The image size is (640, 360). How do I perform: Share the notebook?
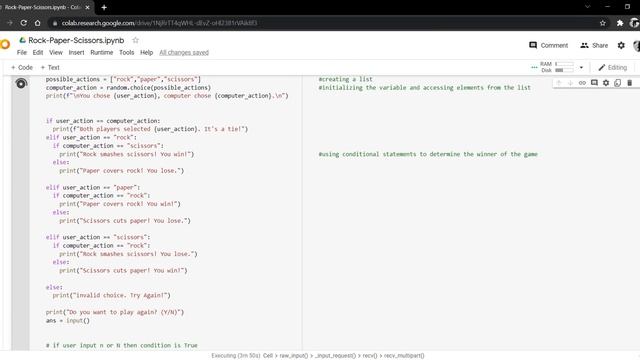click(594, 45)
